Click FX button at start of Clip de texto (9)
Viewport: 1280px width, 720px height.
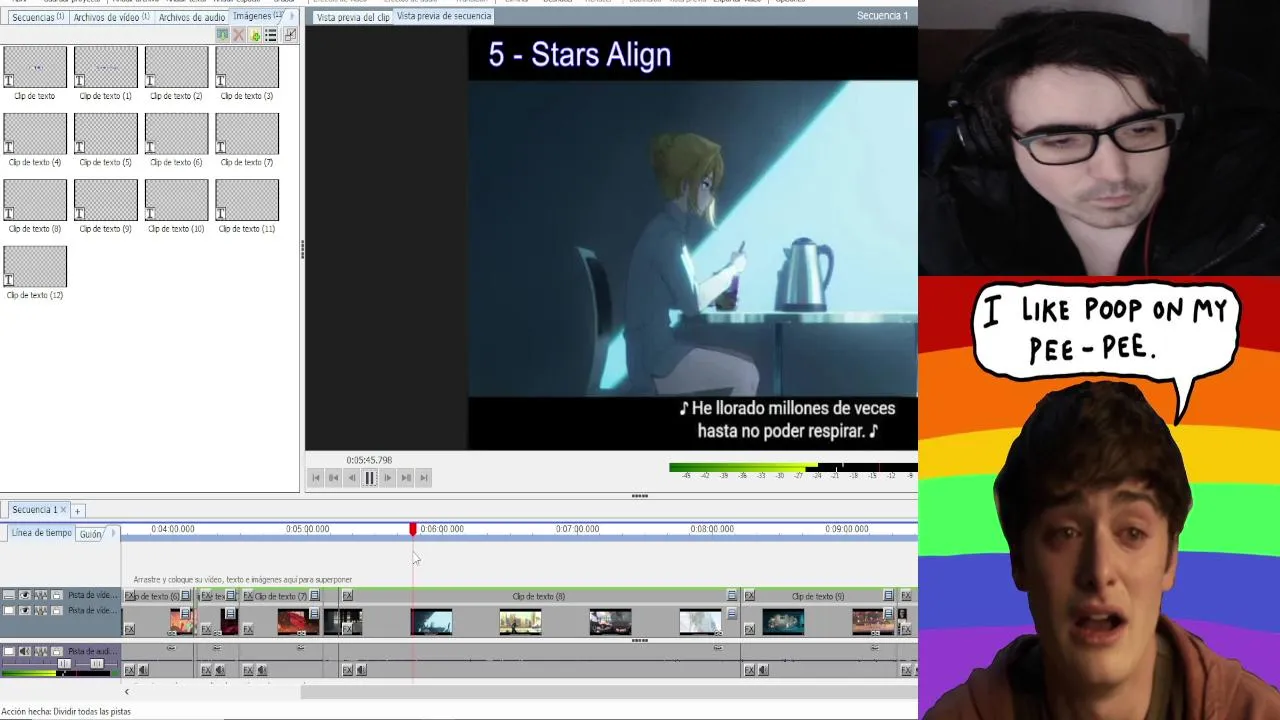749,595
